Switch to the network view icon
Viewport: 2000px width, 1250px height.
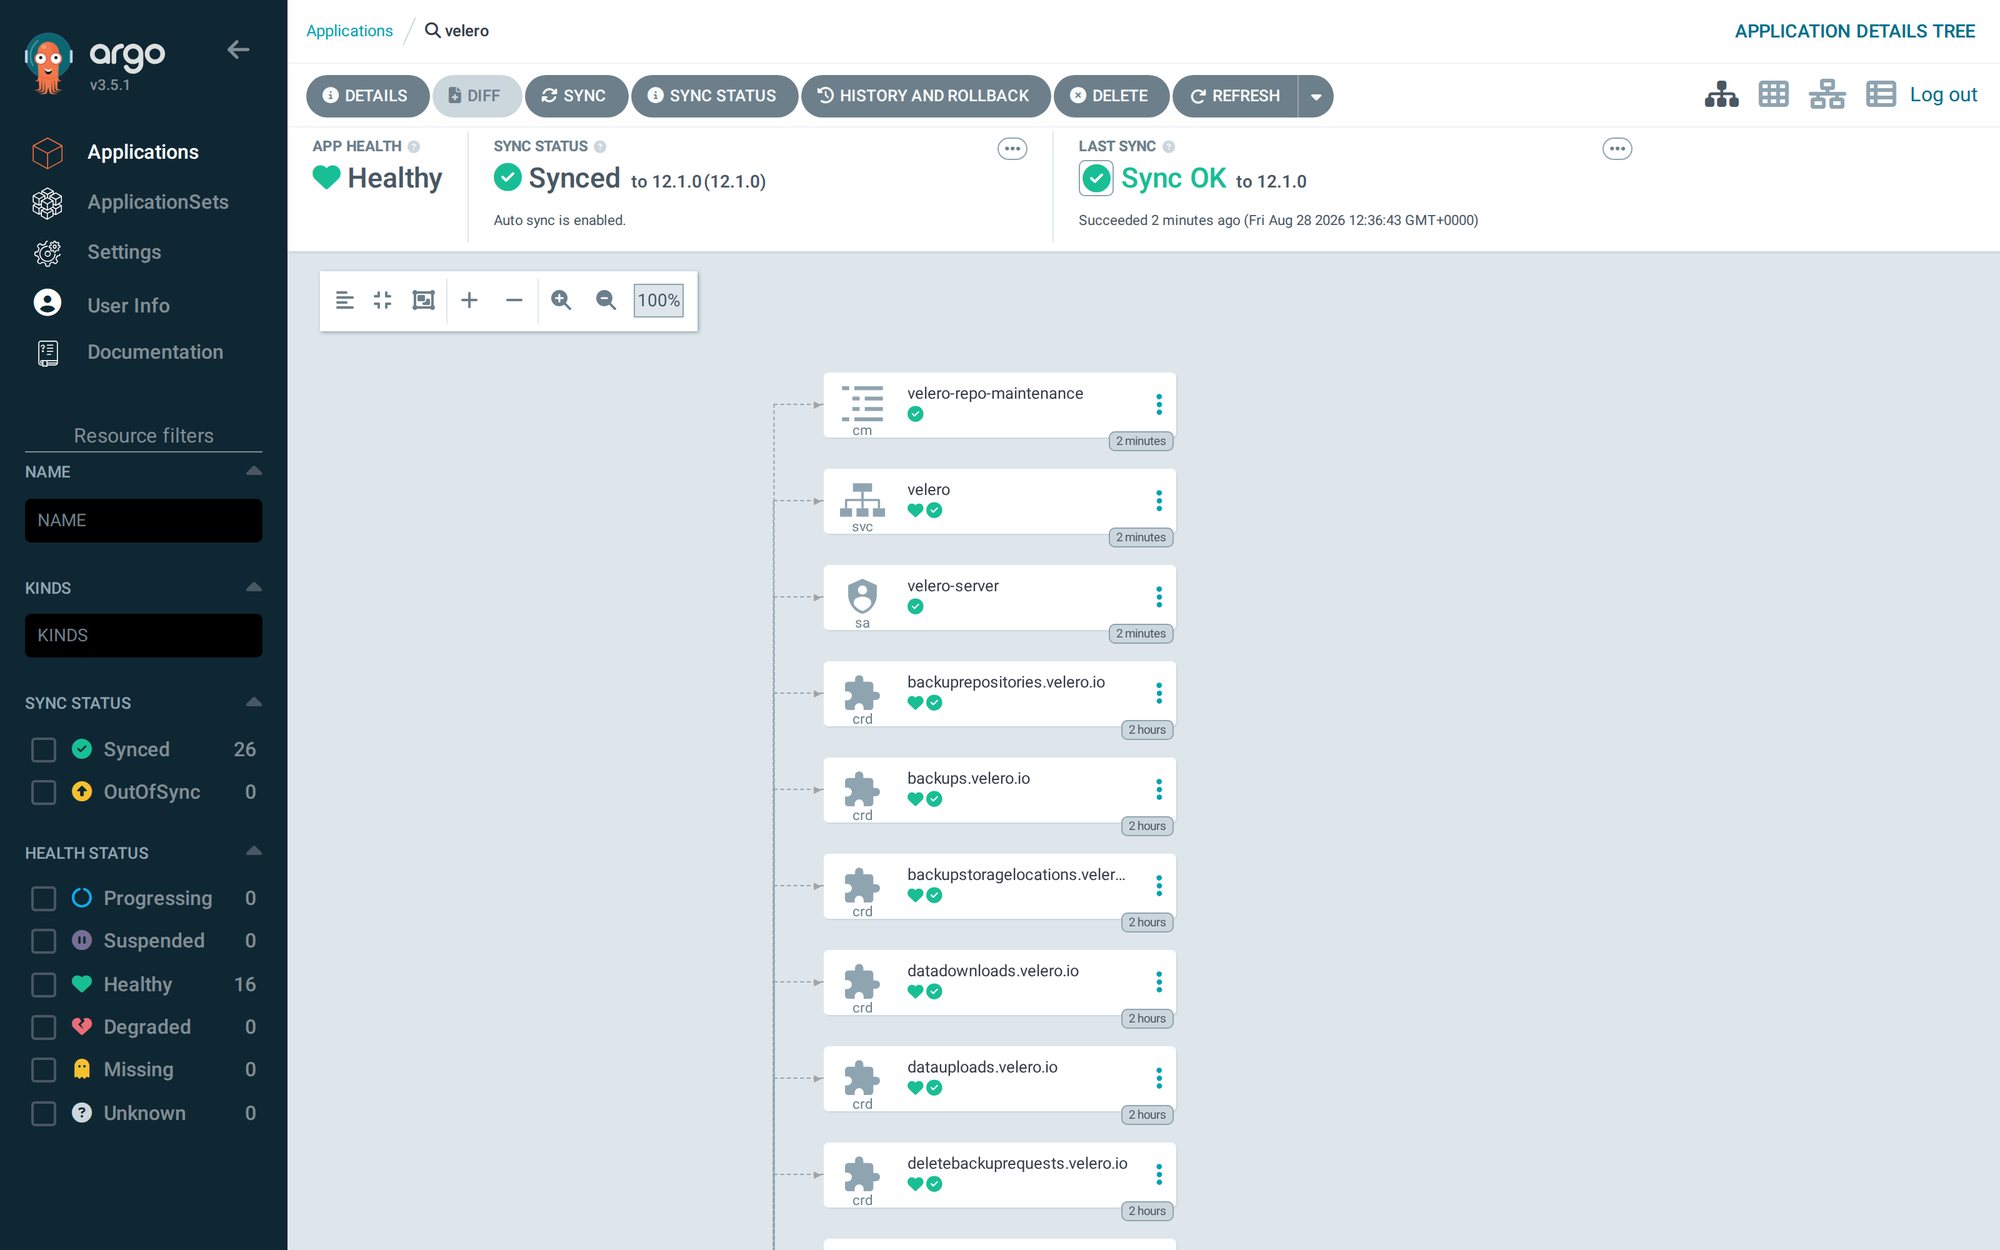point(1827,95)
